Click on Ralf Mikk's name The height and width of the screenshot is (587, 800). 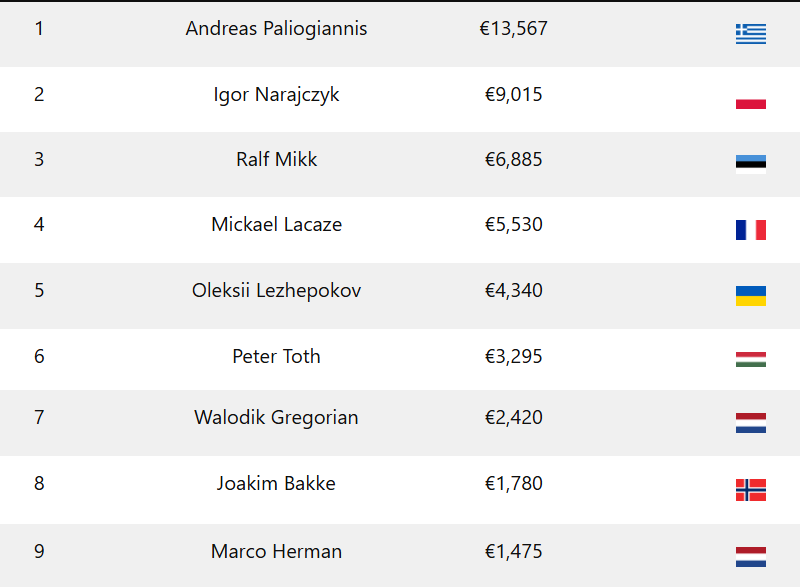point(276,160)
